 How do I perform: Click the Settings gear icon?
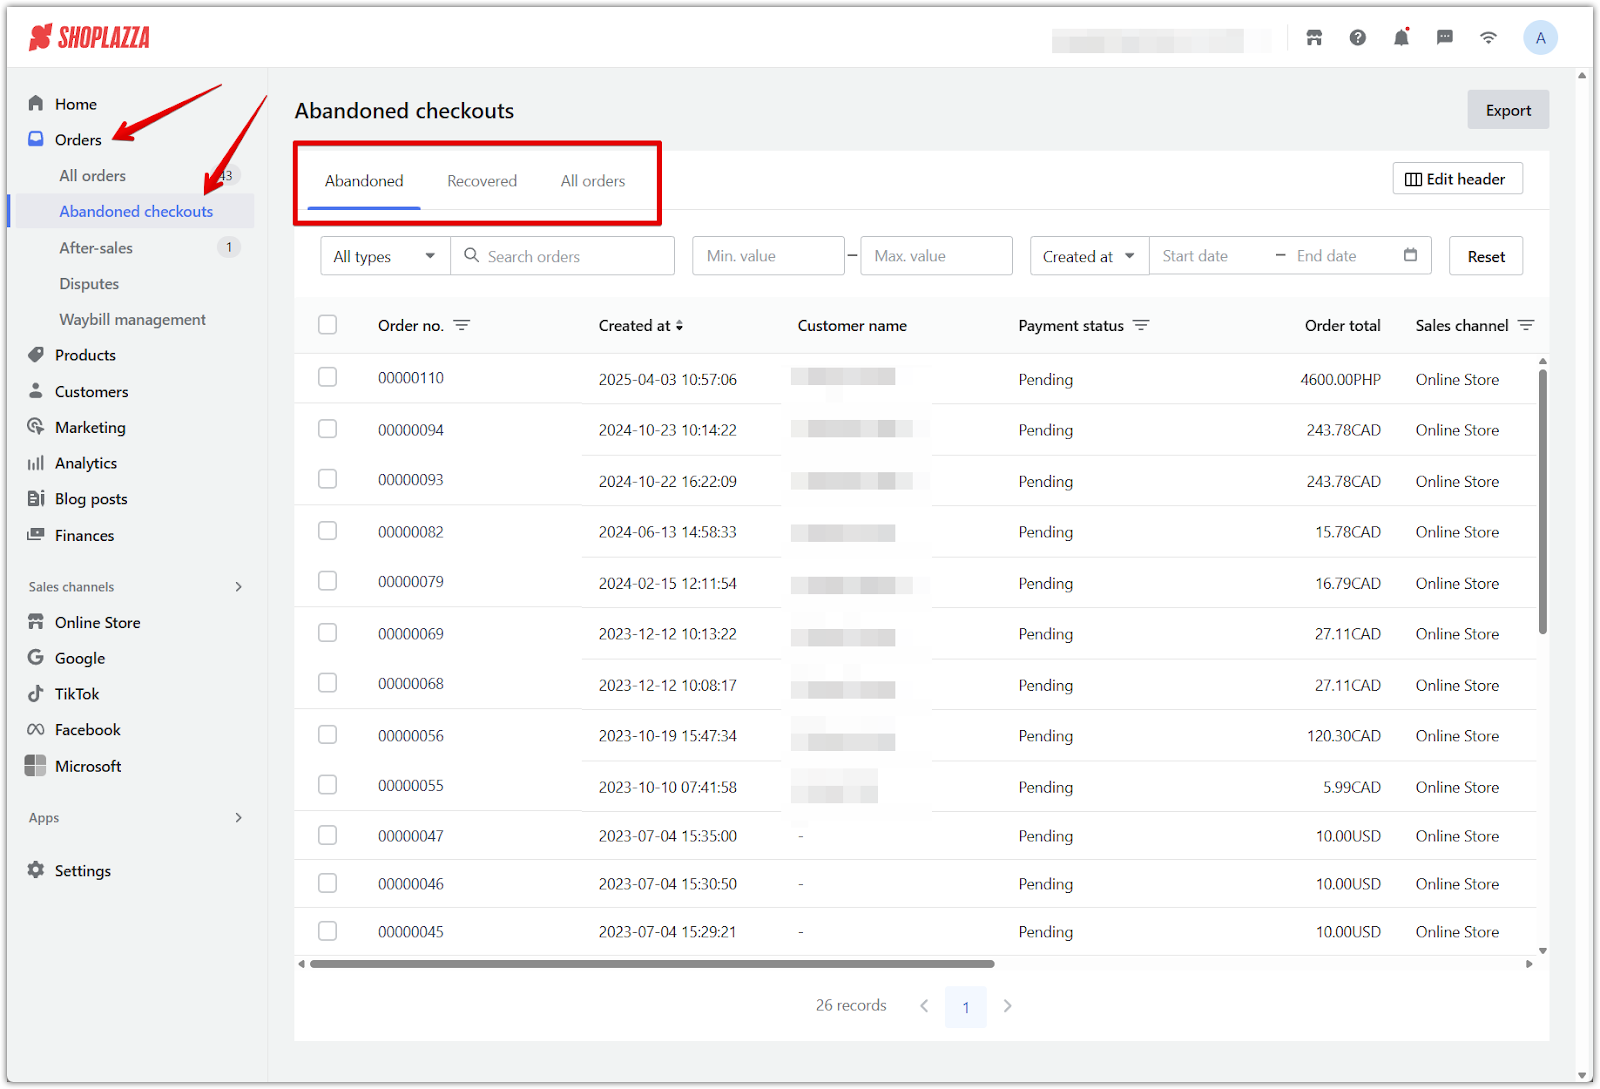point(36,870)
